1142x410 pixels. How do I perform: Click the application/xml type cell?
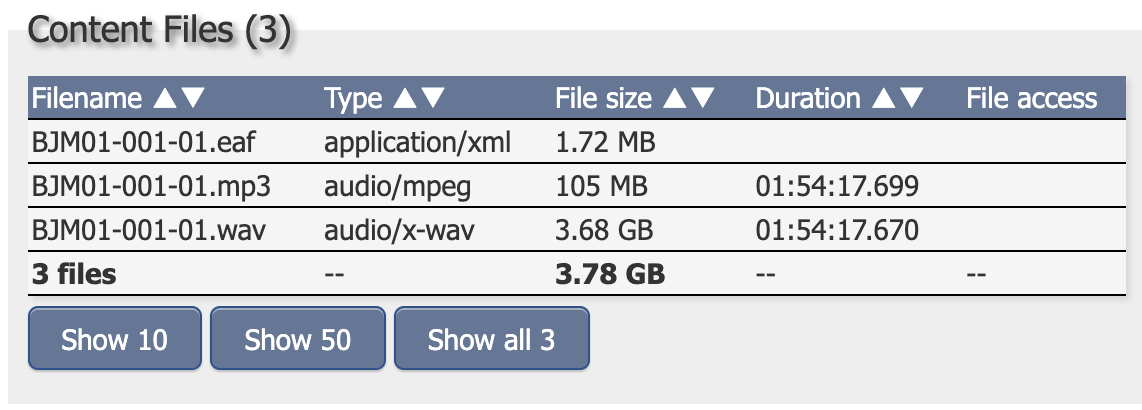click(x=417, y=142)
